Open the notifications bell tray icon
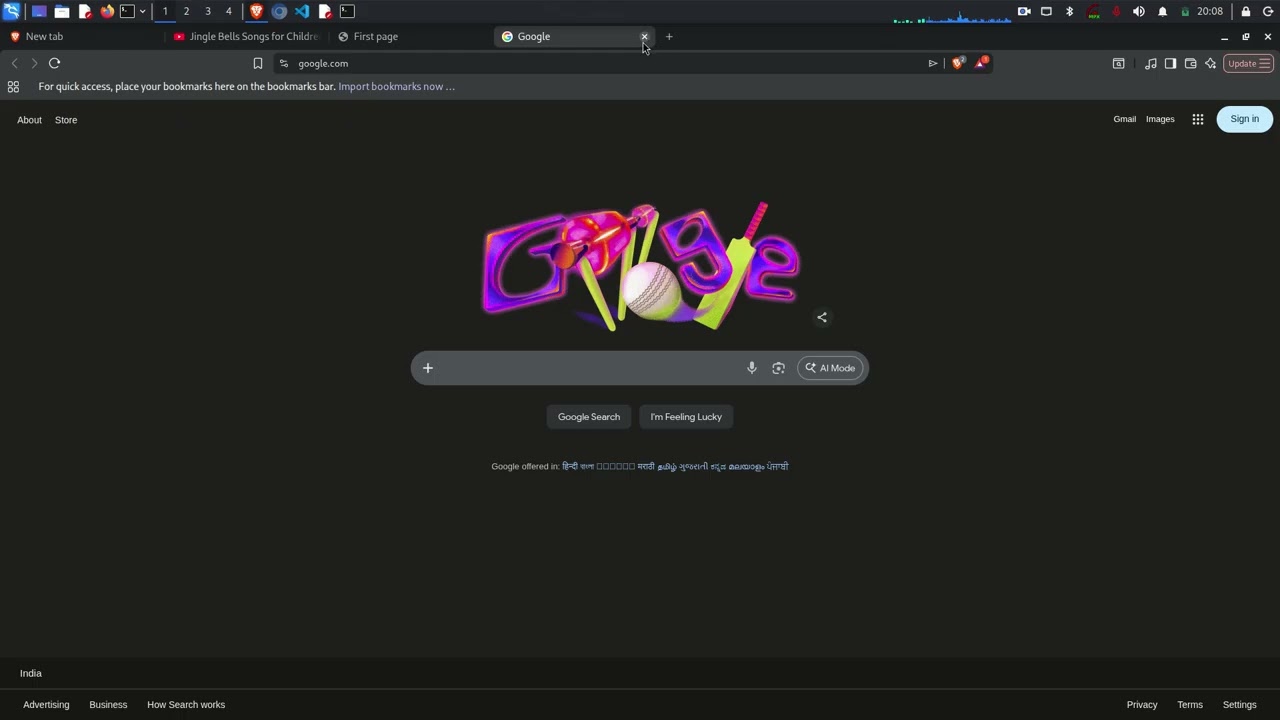 (1162, 11)
